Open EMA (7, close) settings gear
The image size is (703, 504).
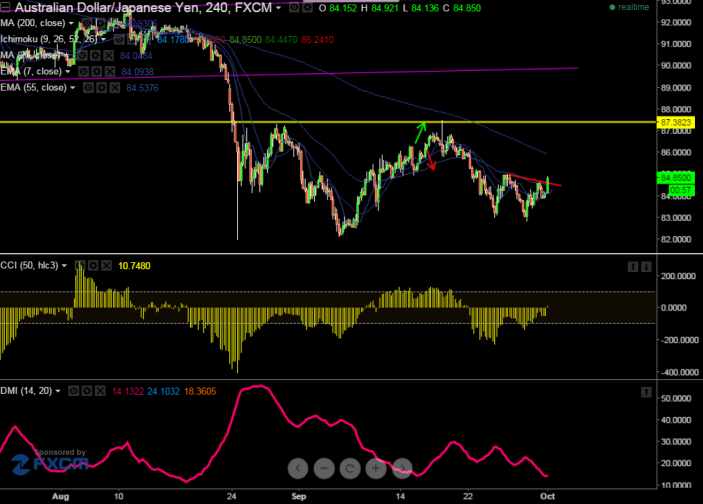pyautogui.click(x=96, y=72)
